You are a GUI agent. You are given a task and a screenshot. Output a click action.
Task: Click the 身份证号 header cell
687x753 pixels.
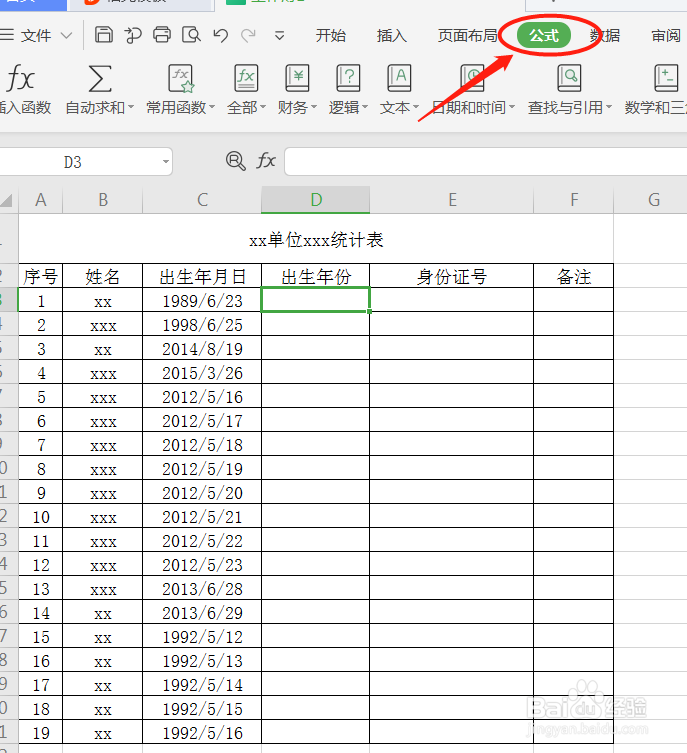tap(452, 276)
